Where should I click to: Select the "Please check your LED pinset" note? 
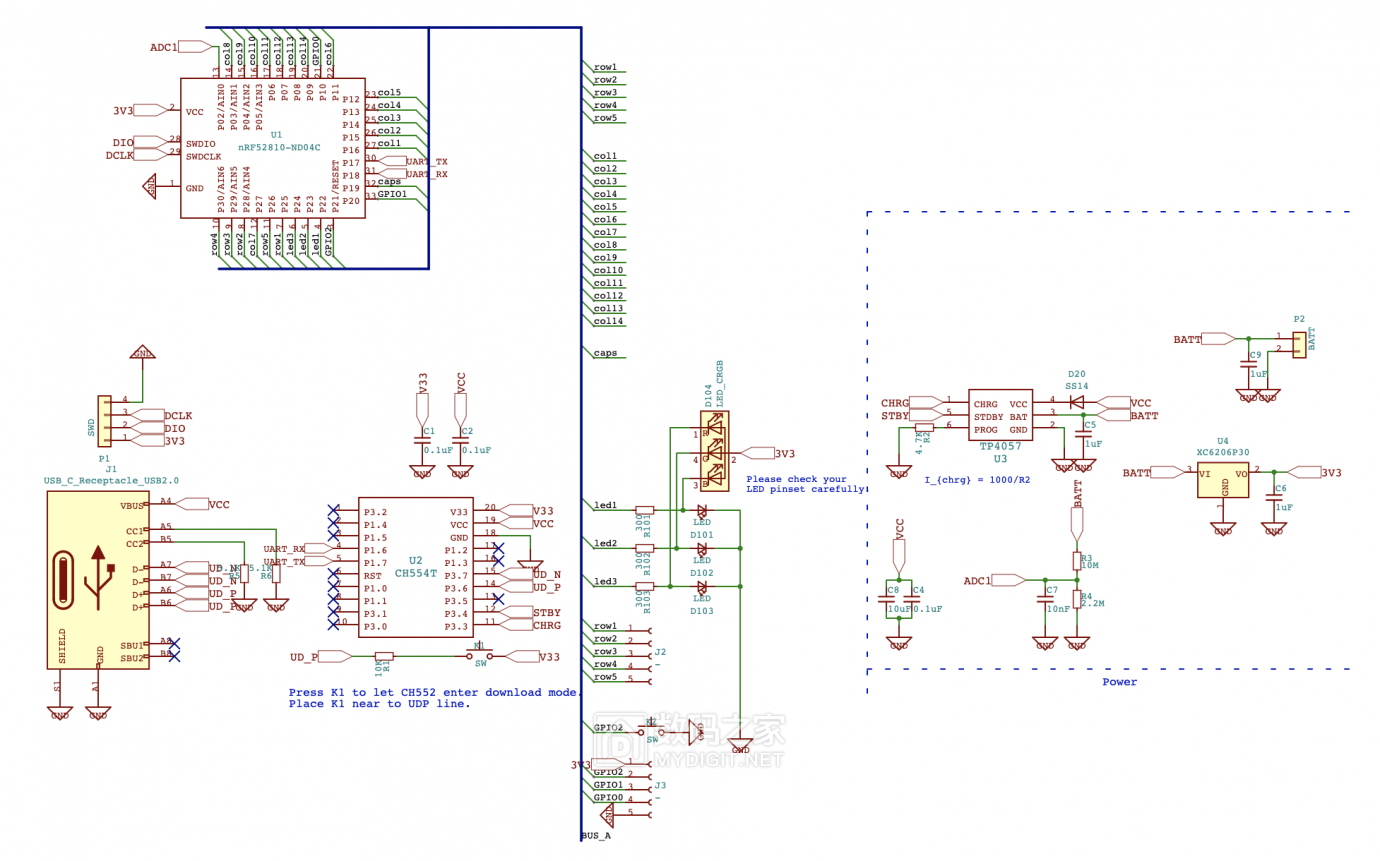pyautogui.click(x=804, y=484)
